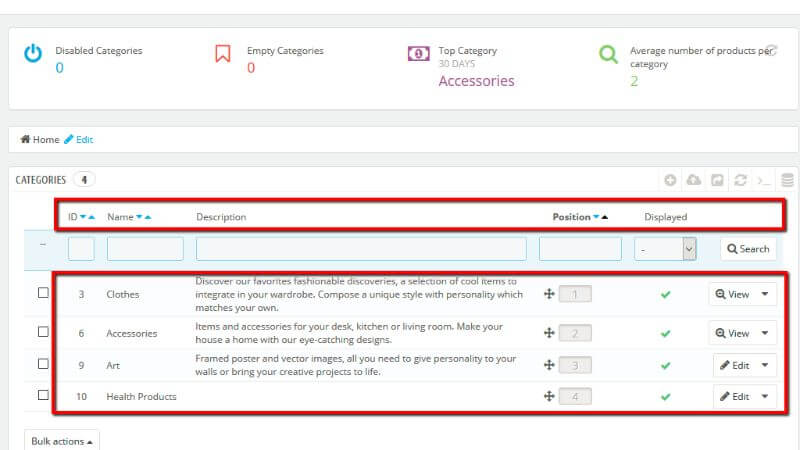Select the Clothes row checkbox
Screen dimensions: 800x450
(43, 293)
